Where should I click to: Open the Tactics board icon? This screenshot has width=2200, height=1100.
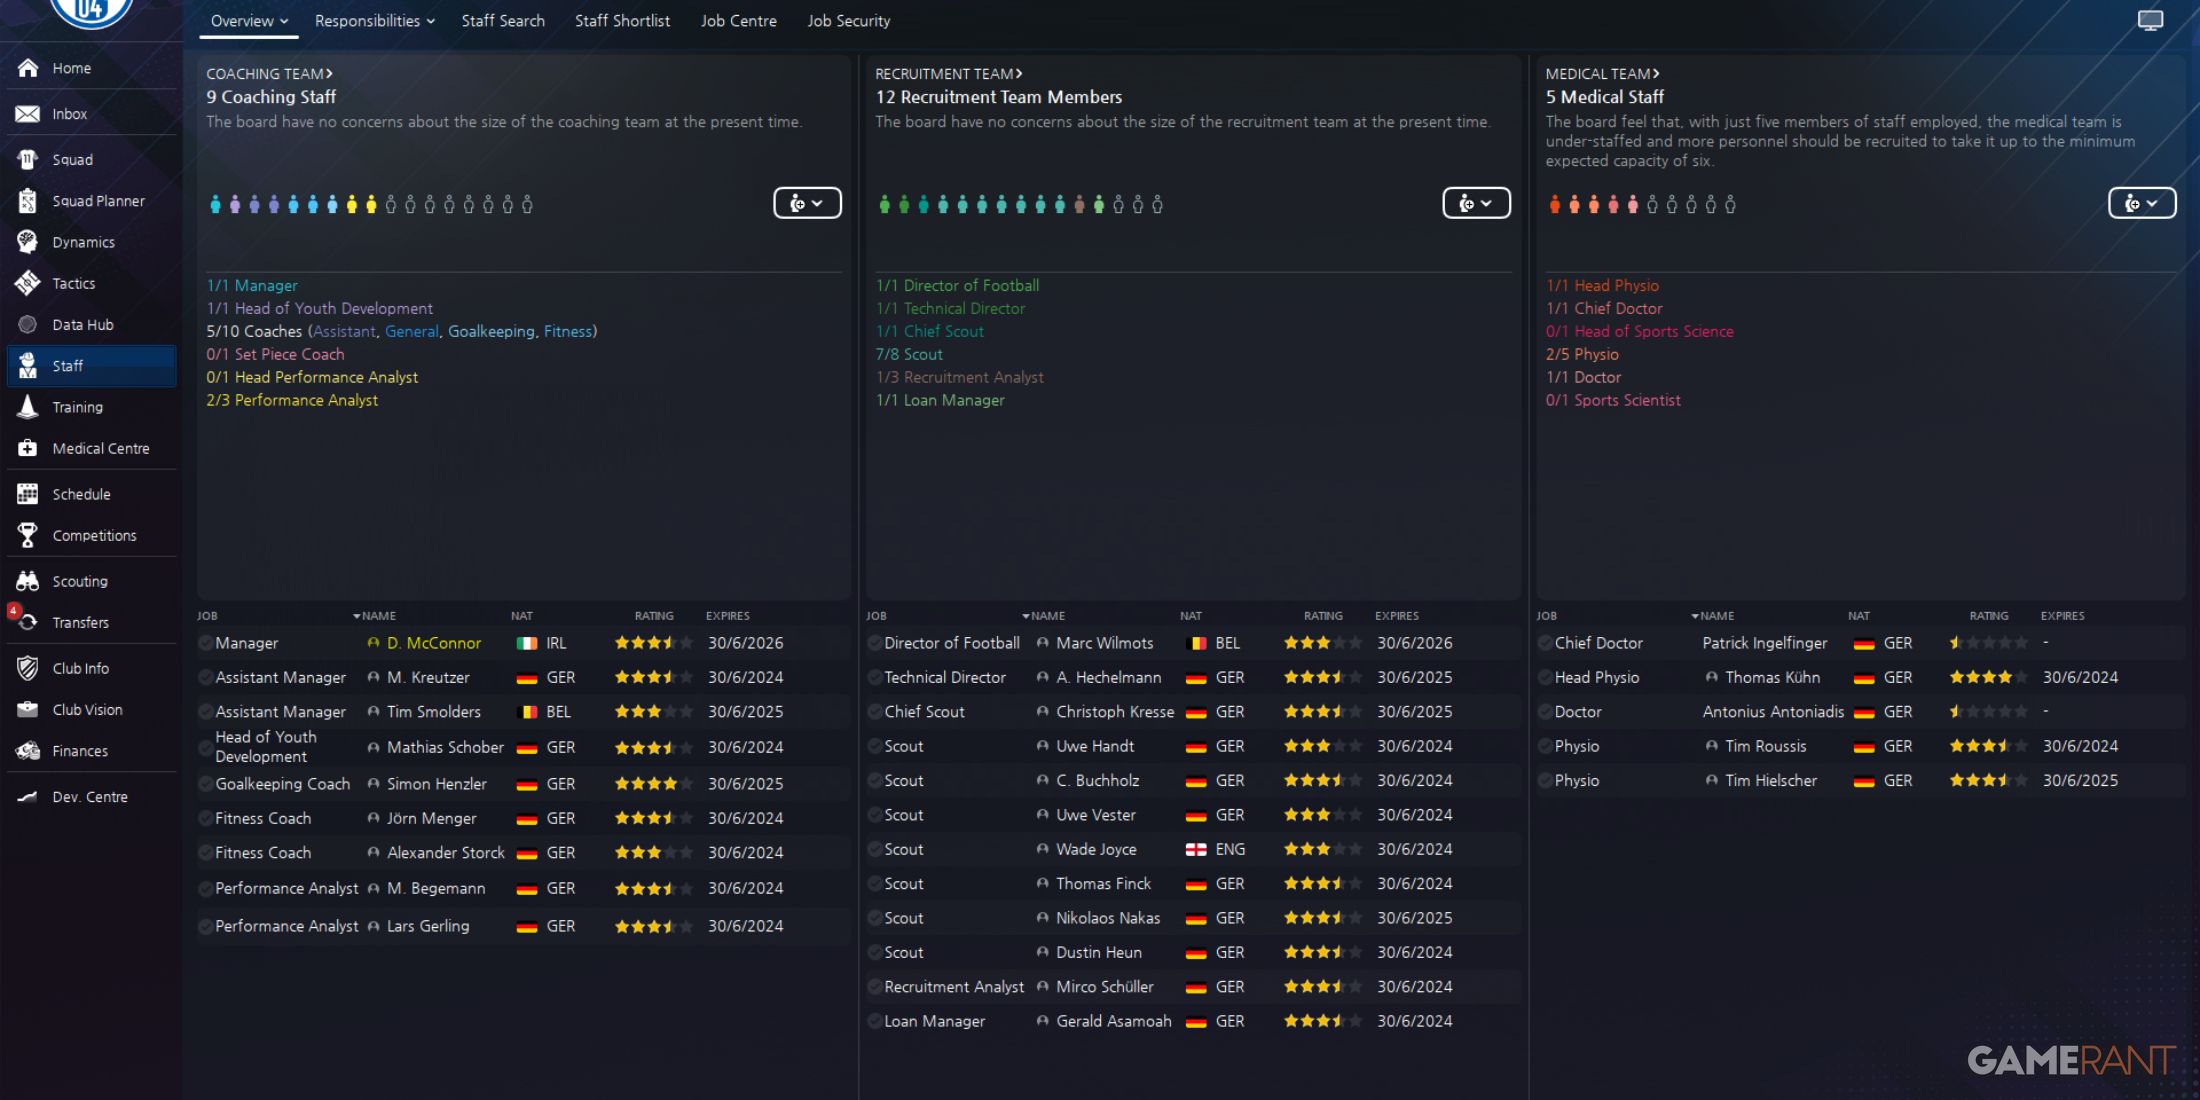click(x=28, y=283)
